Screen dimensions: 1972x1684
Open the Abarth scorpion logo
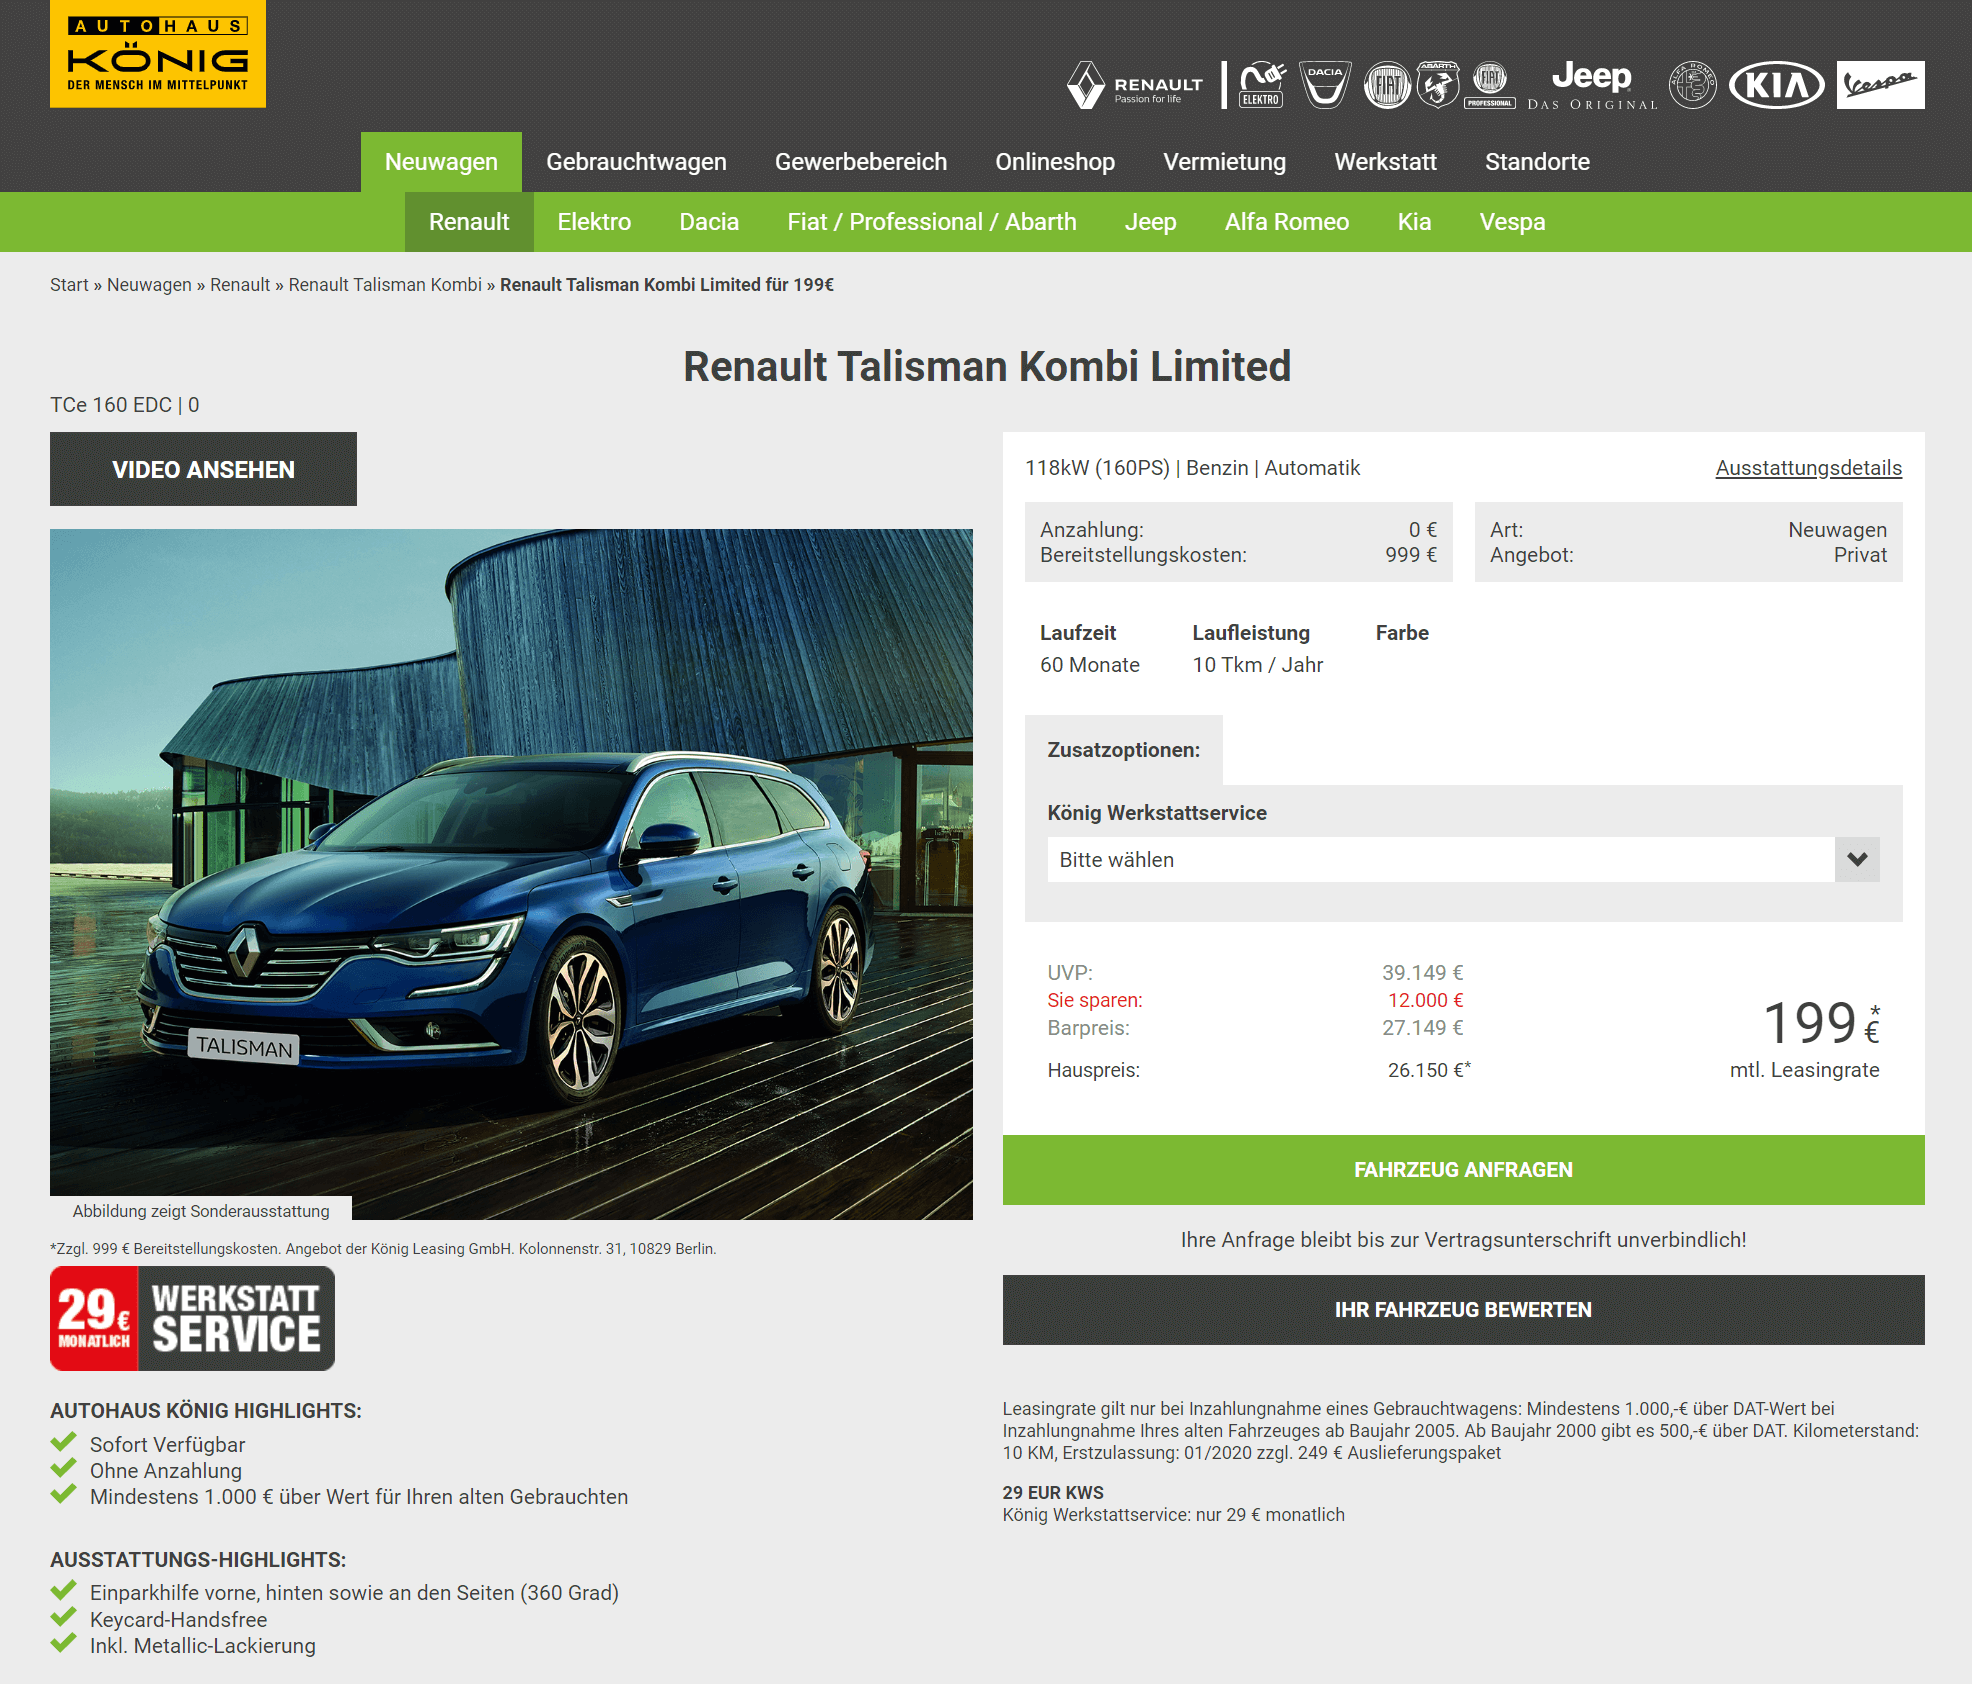1438,85
